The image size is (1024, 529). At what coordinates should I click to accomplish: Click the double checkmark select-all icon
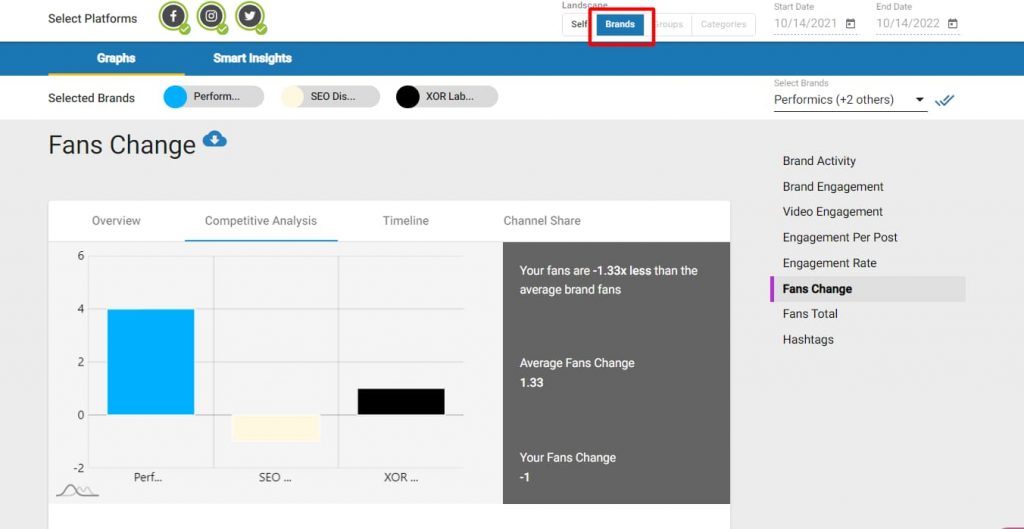[x=944, y=100]
